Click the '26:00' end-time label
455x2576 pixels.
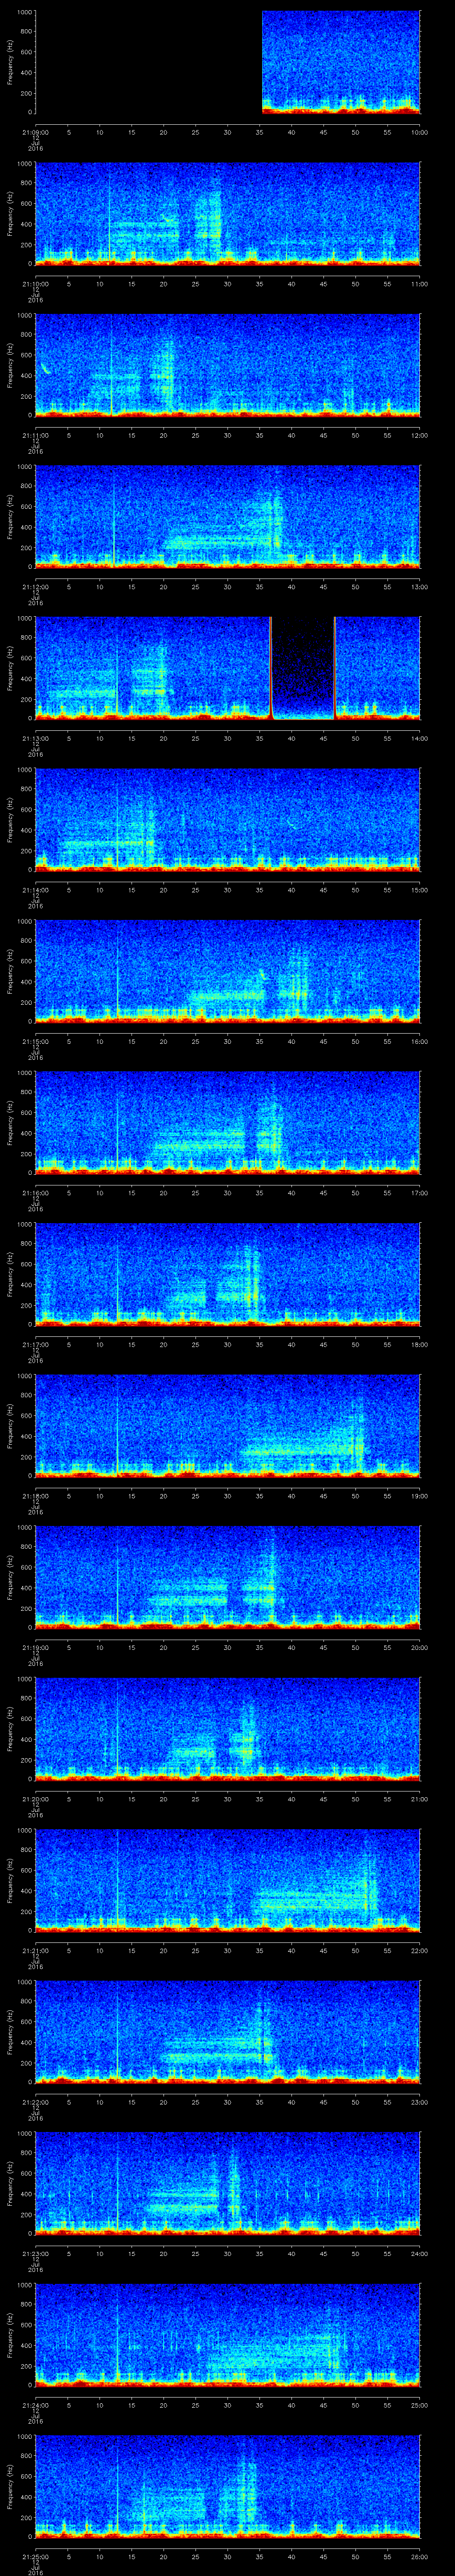pyautogui.click(x=419, y=2556)
